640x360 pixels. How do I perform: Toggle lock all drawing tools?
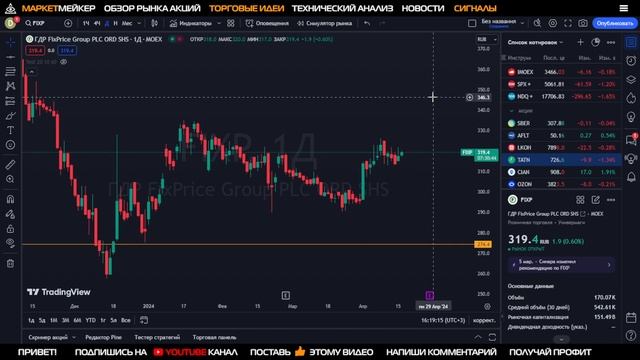point(10,229)
